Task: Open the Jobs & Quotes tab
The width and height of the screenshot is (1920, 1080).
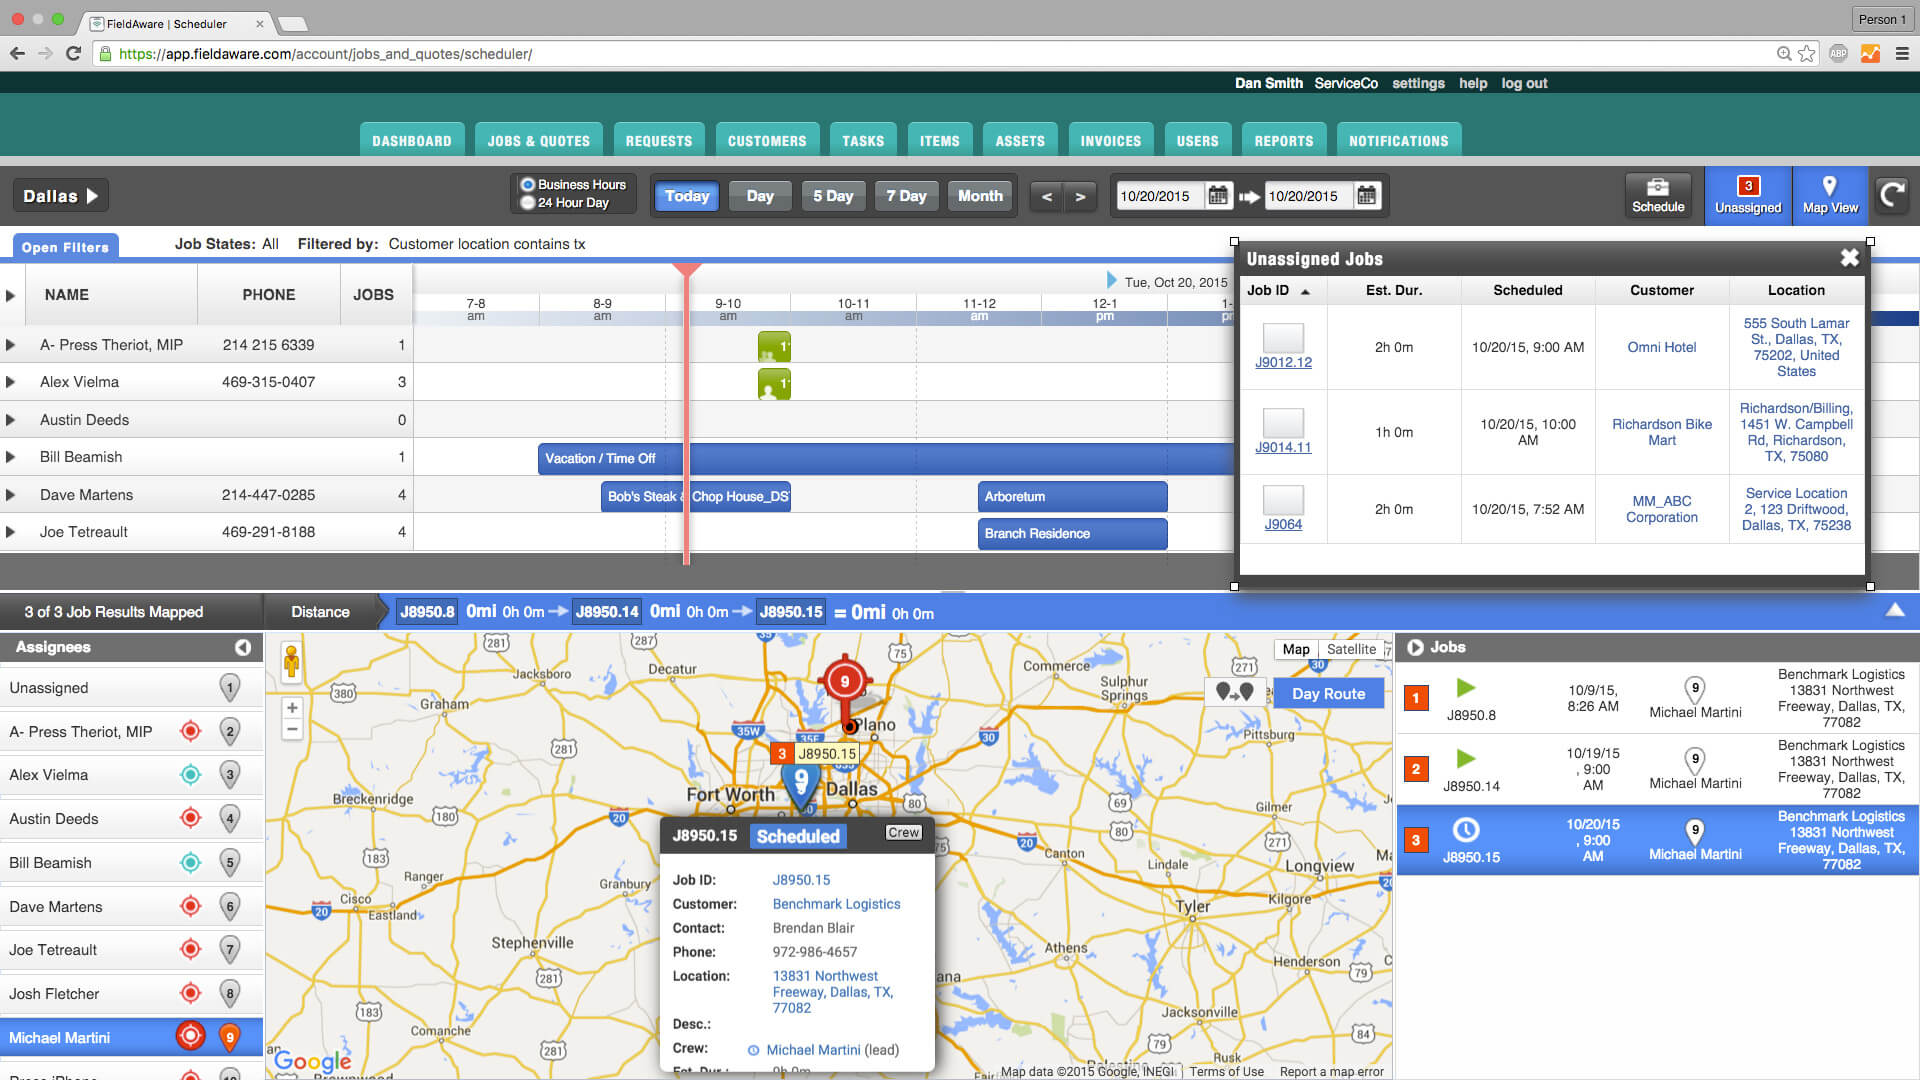Action: pyautogui.click(x=538, y=140)
